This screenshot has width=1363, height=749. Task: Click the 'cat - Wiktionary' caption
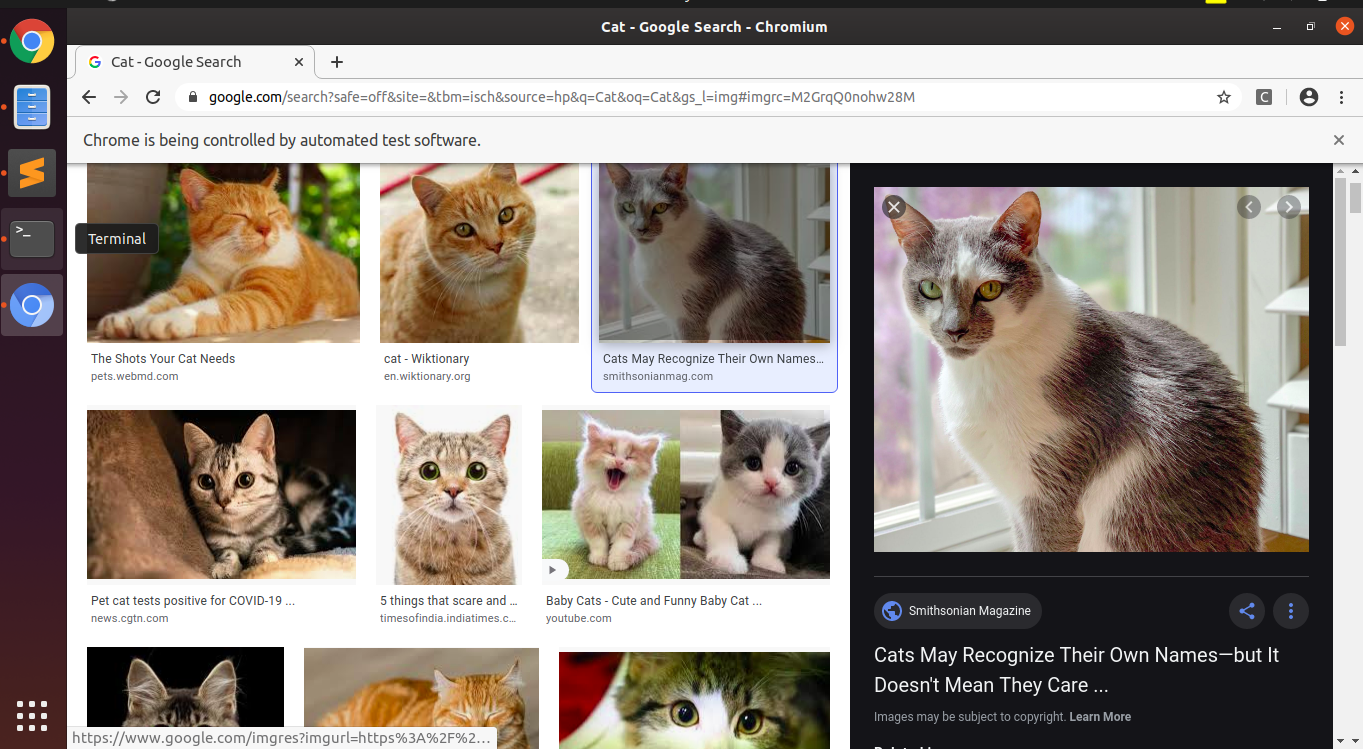427,359
